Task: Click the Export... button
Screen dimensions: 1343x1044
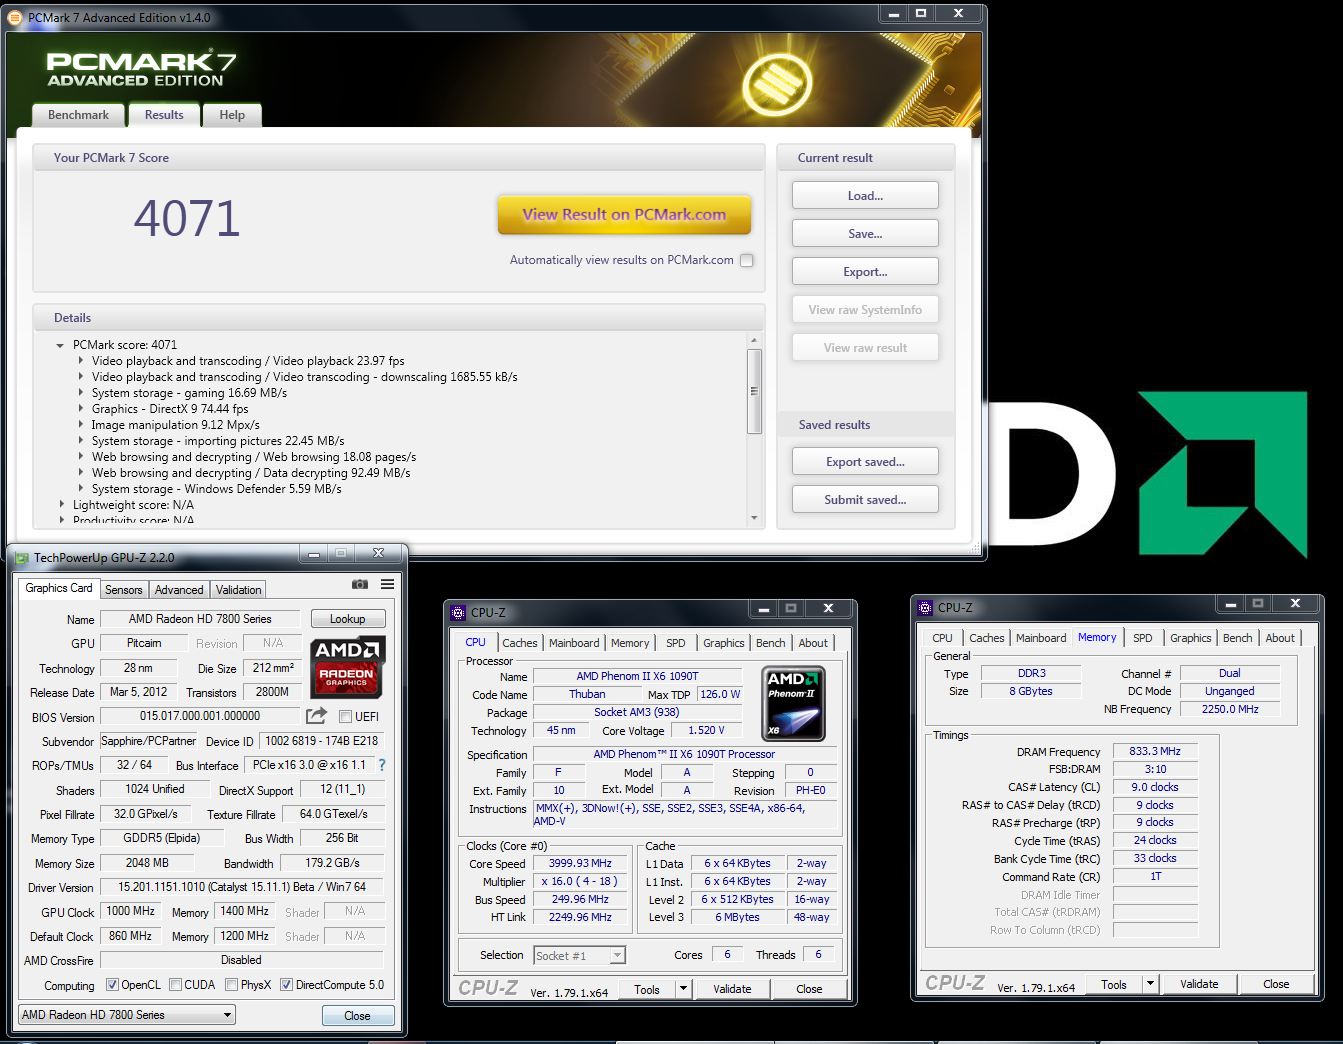Action: pos(865,272)
